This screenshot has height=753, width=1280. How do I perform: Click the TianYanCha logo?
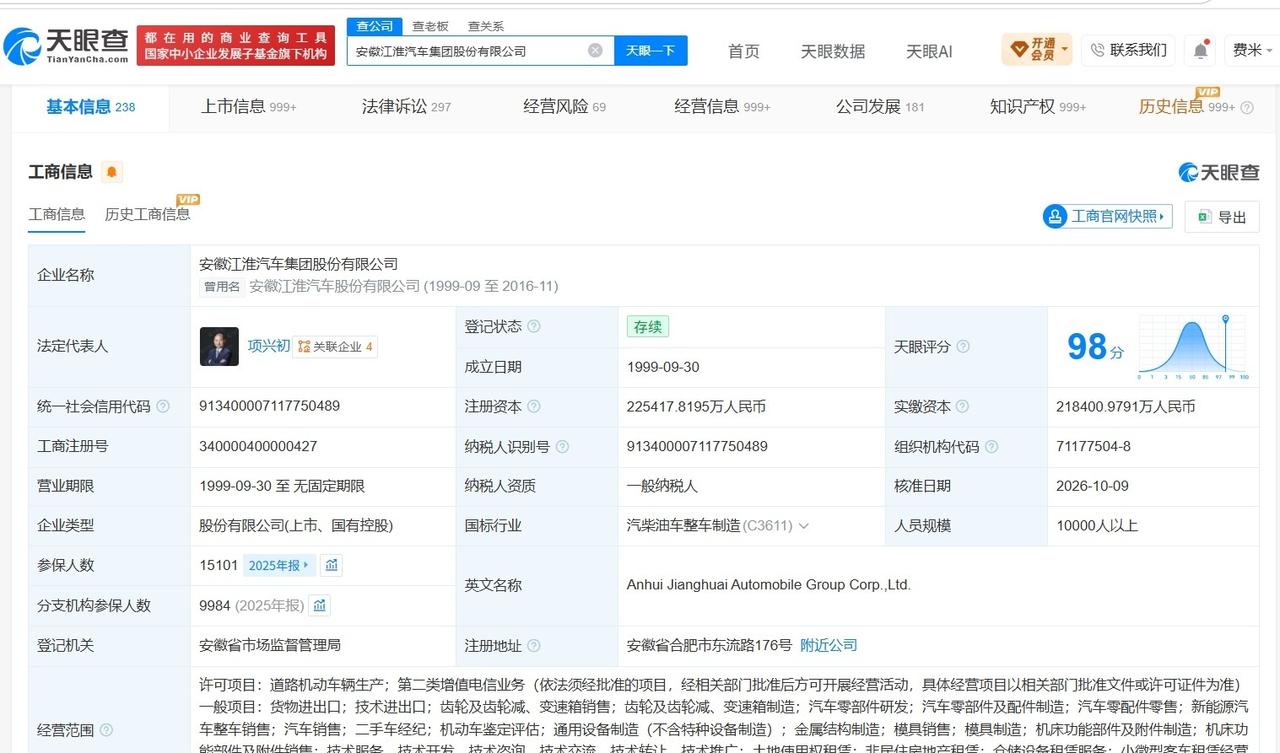(67, 45)
